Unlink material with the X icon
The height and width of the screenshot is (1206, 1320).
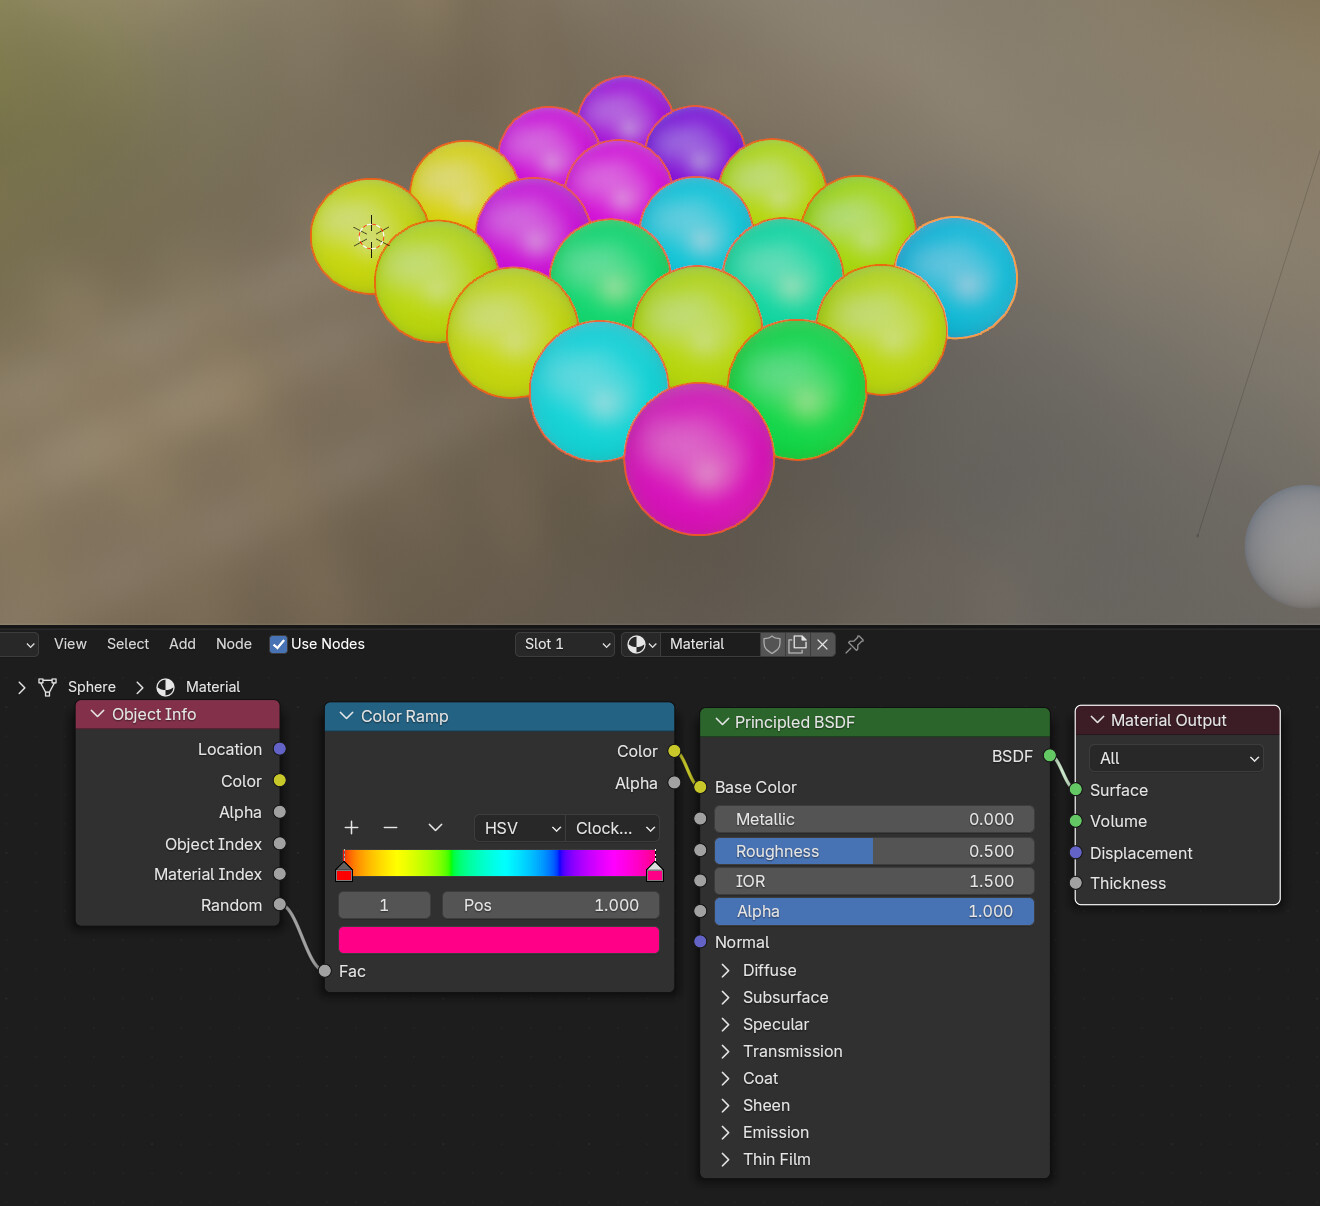[822, 644]
